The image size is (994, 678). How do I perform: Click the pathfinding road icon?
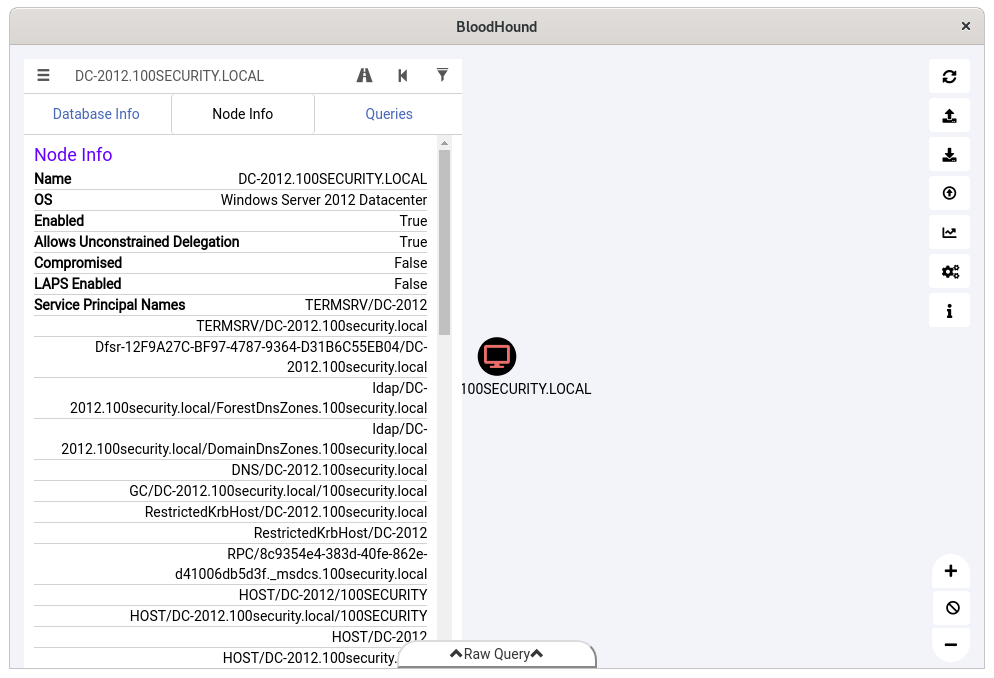365,75
